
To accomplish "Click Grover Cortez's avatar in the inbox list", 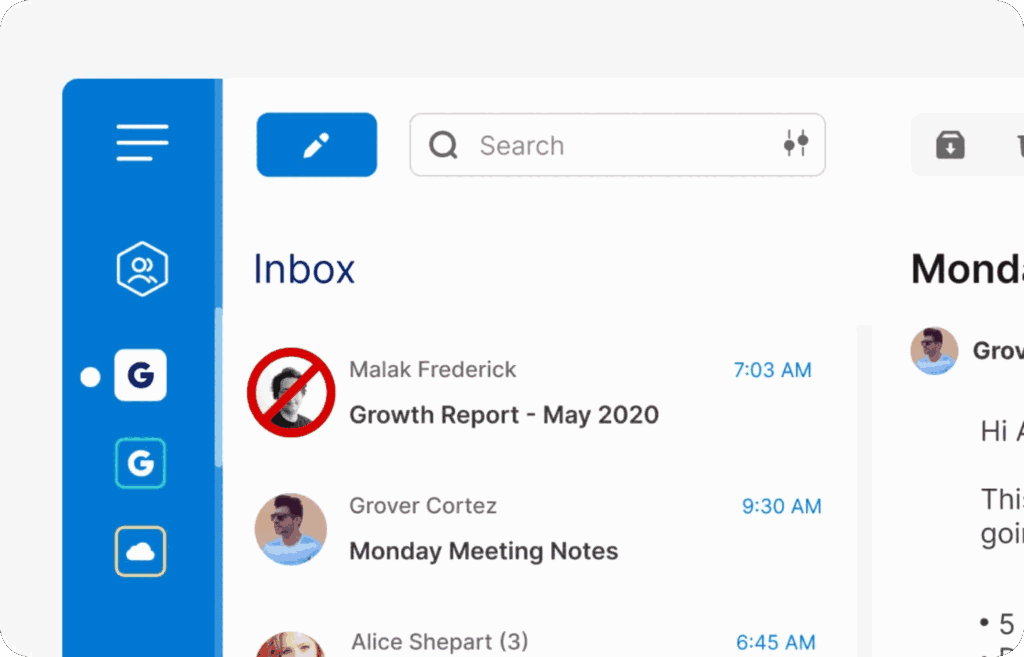I will click(291, 528).
